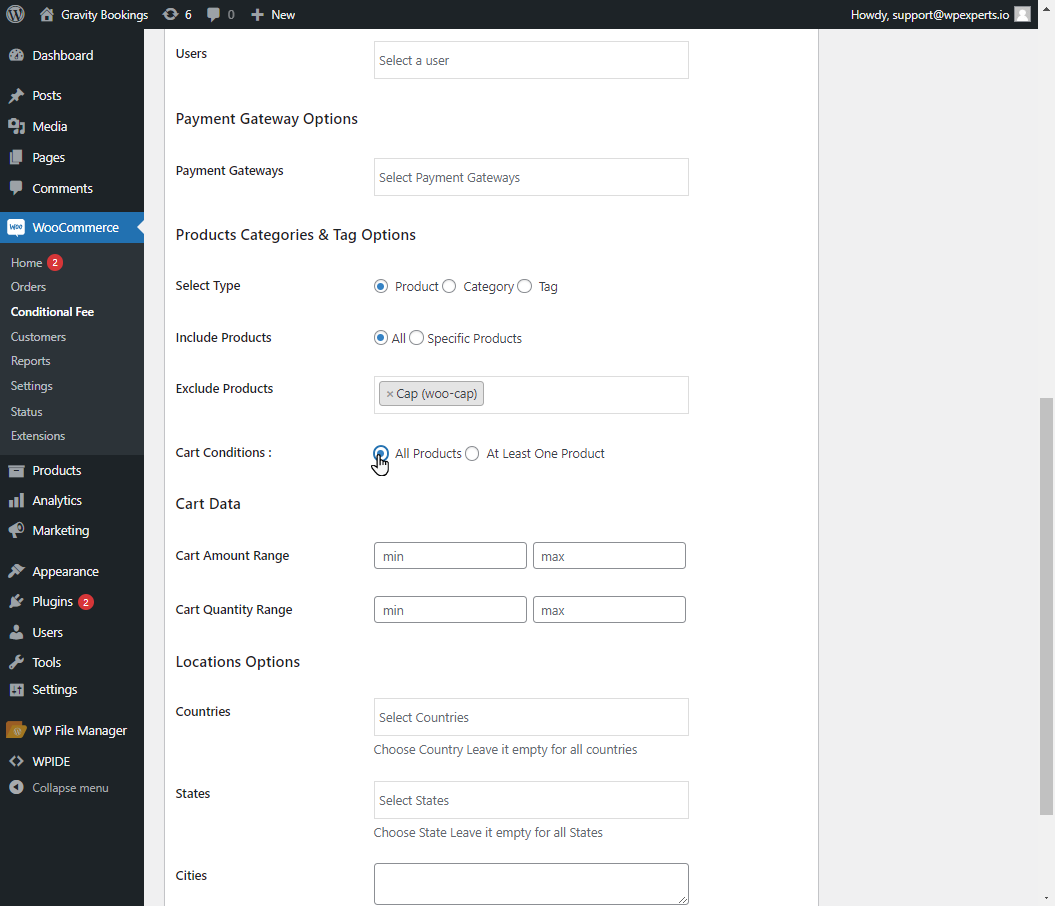Select the Category radio for Select Type

(449, 287)
